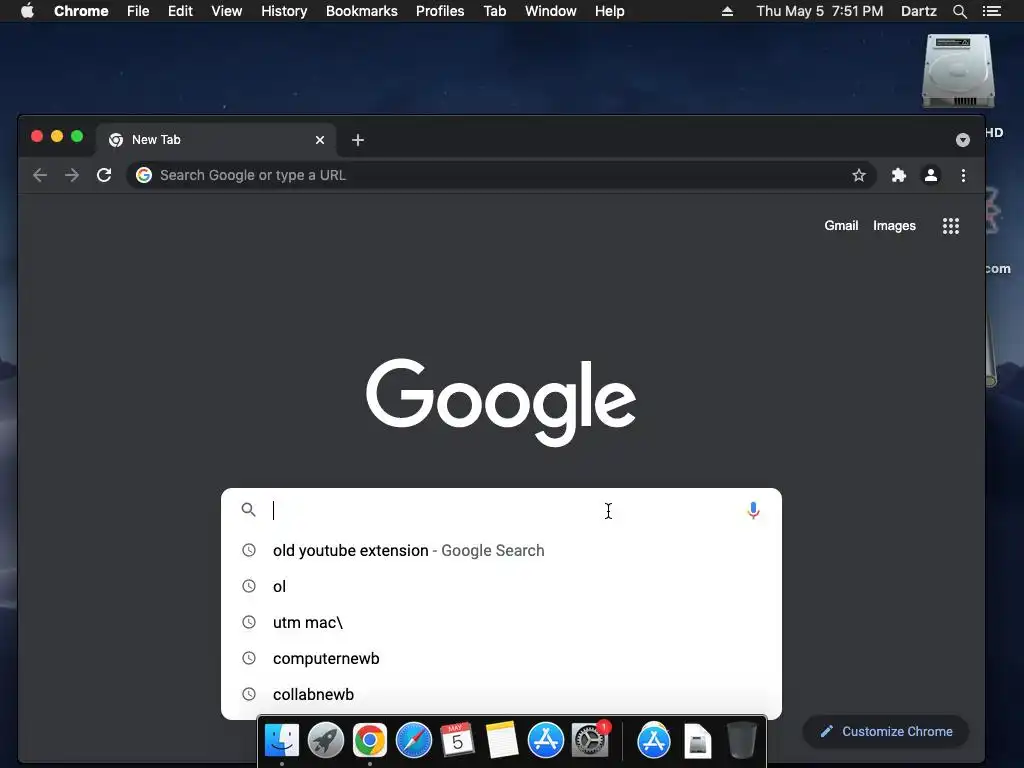
Task: Open the Bookmarks menu
Action: tap(362, 11)
